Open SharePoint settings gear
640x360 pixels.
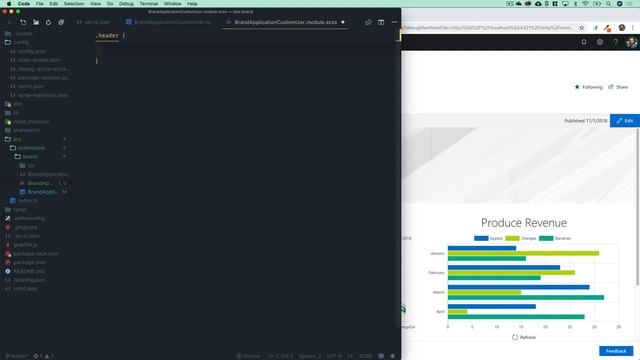point(600,42)
